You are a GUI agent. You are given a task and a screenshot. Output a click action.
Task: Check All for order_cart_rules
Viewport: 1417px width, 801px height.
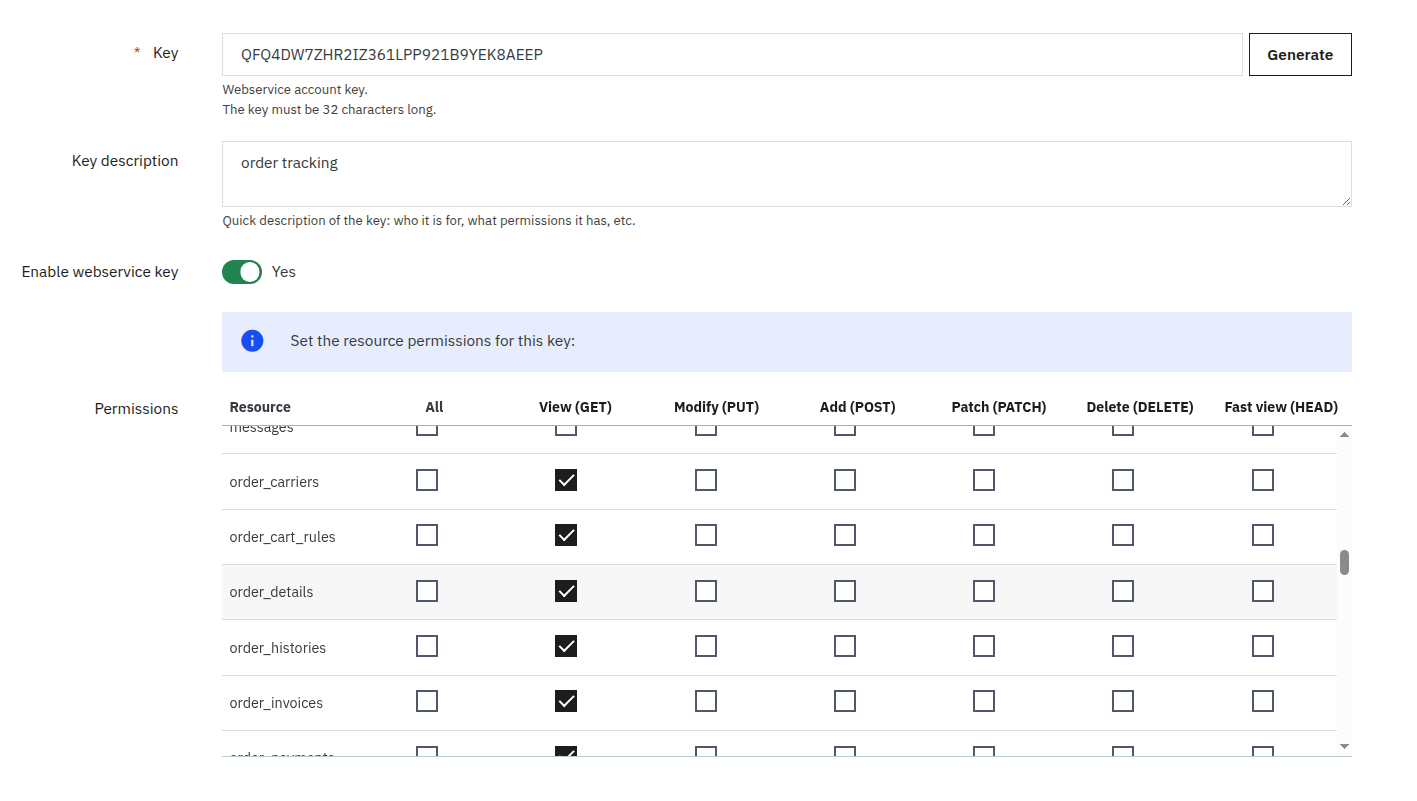[x=427, y=536]
